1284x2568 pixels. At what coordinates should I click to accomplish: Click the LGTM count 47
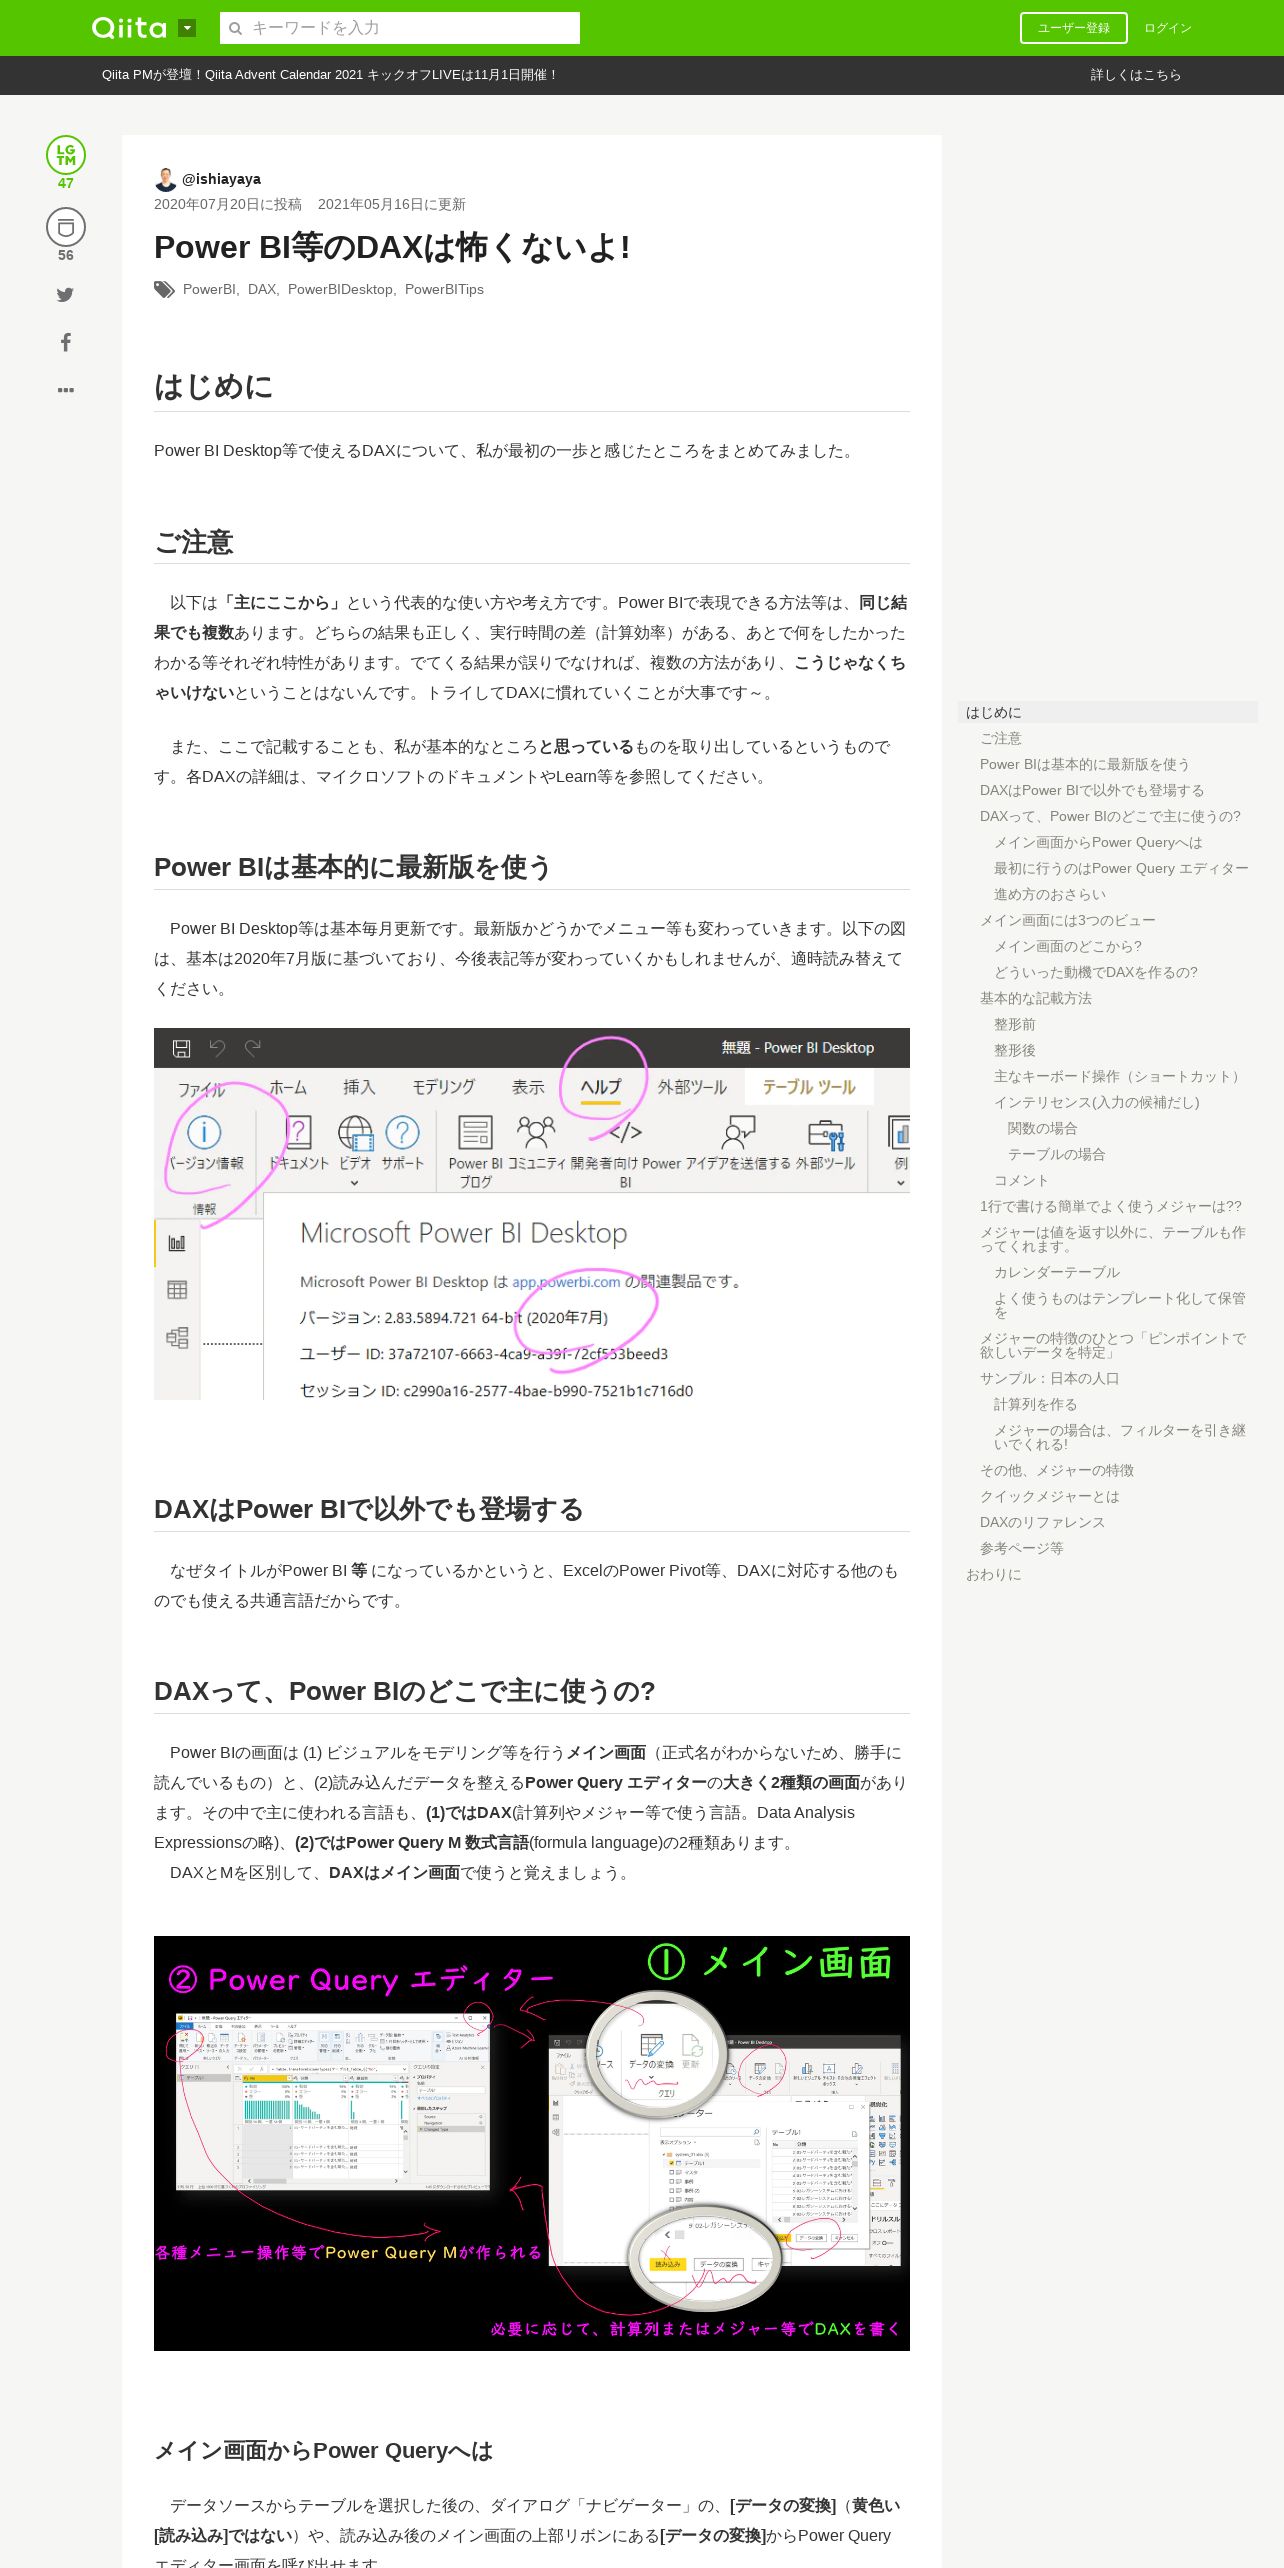tap(66, 183)
